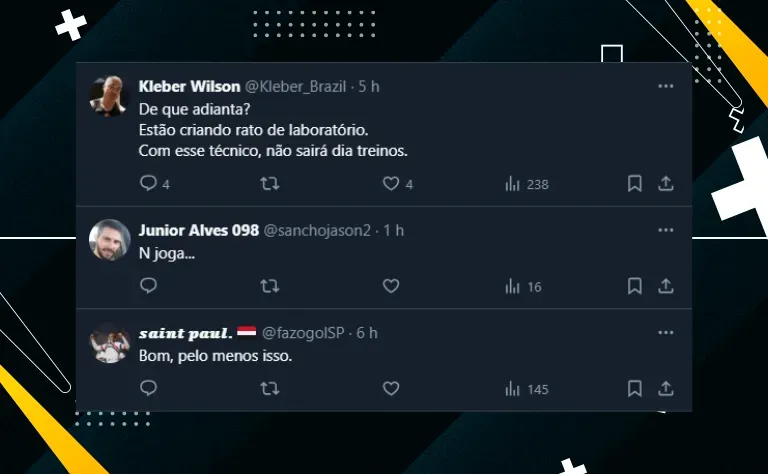Bookmark Kleber Wilson's tweet
Viewport: 768px width, 474px height.
(635, 184)
